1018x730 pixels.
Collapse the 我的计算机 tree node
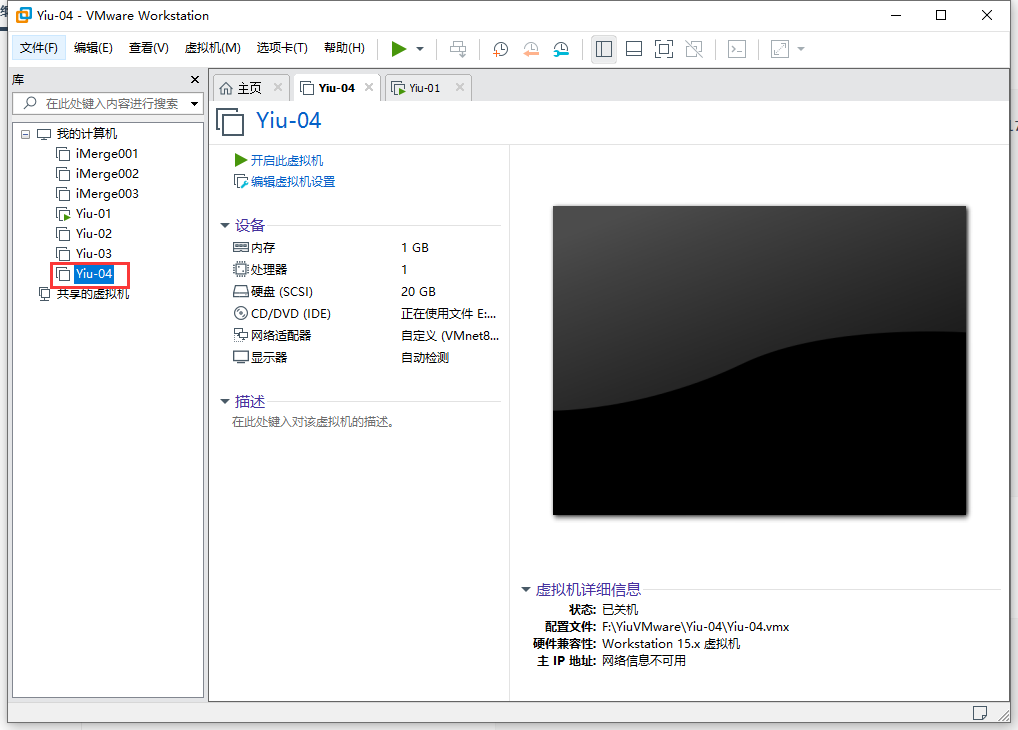25,134
